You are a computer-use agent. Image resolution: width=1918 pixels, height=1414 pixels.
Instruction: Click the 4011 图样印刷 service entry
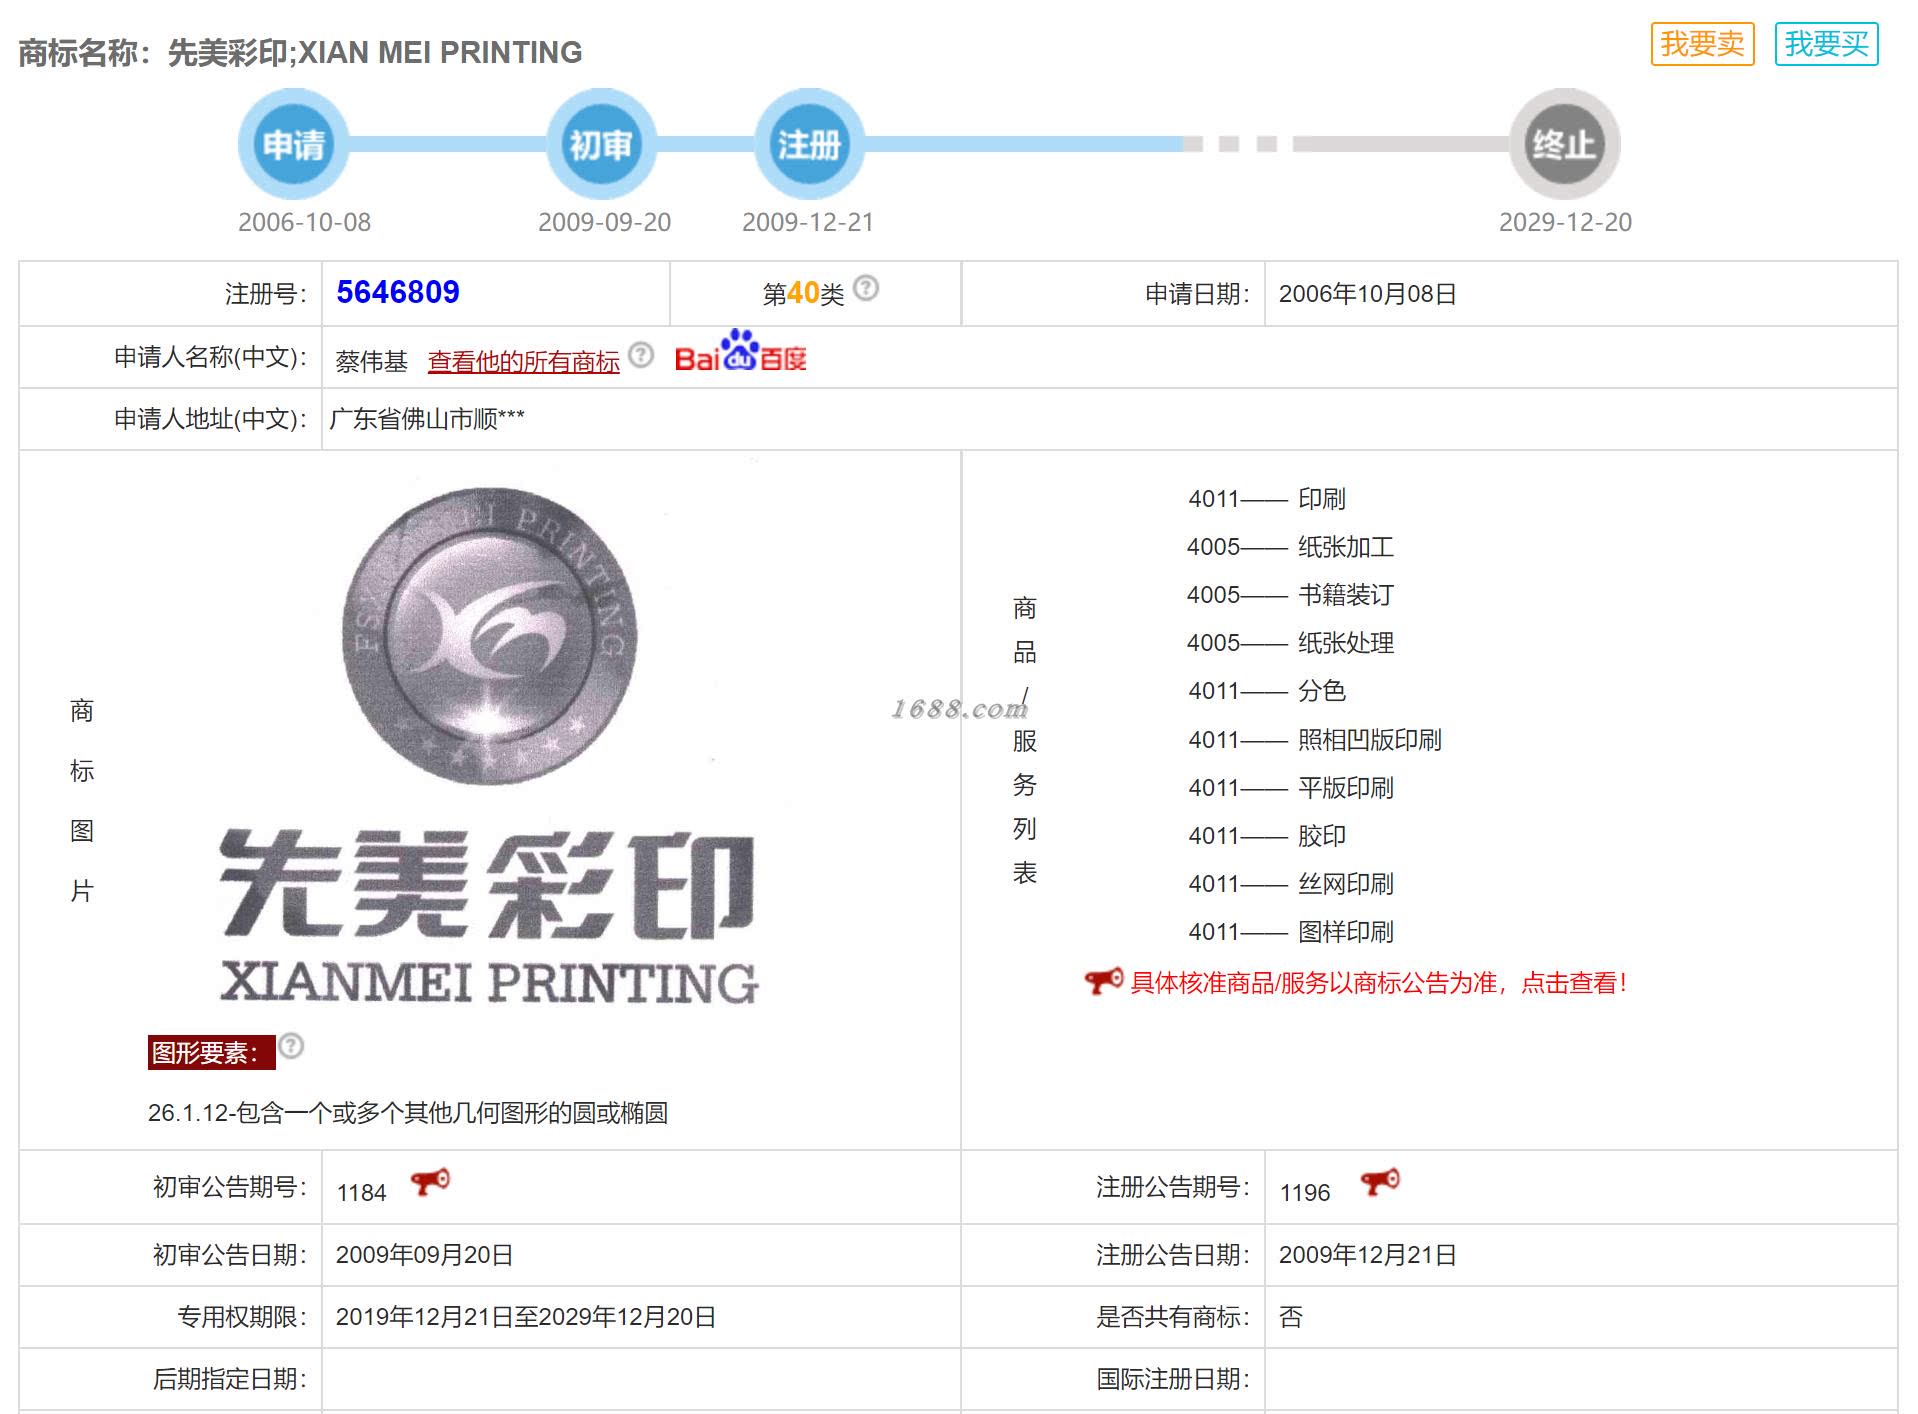click(x=1291, y=932)
